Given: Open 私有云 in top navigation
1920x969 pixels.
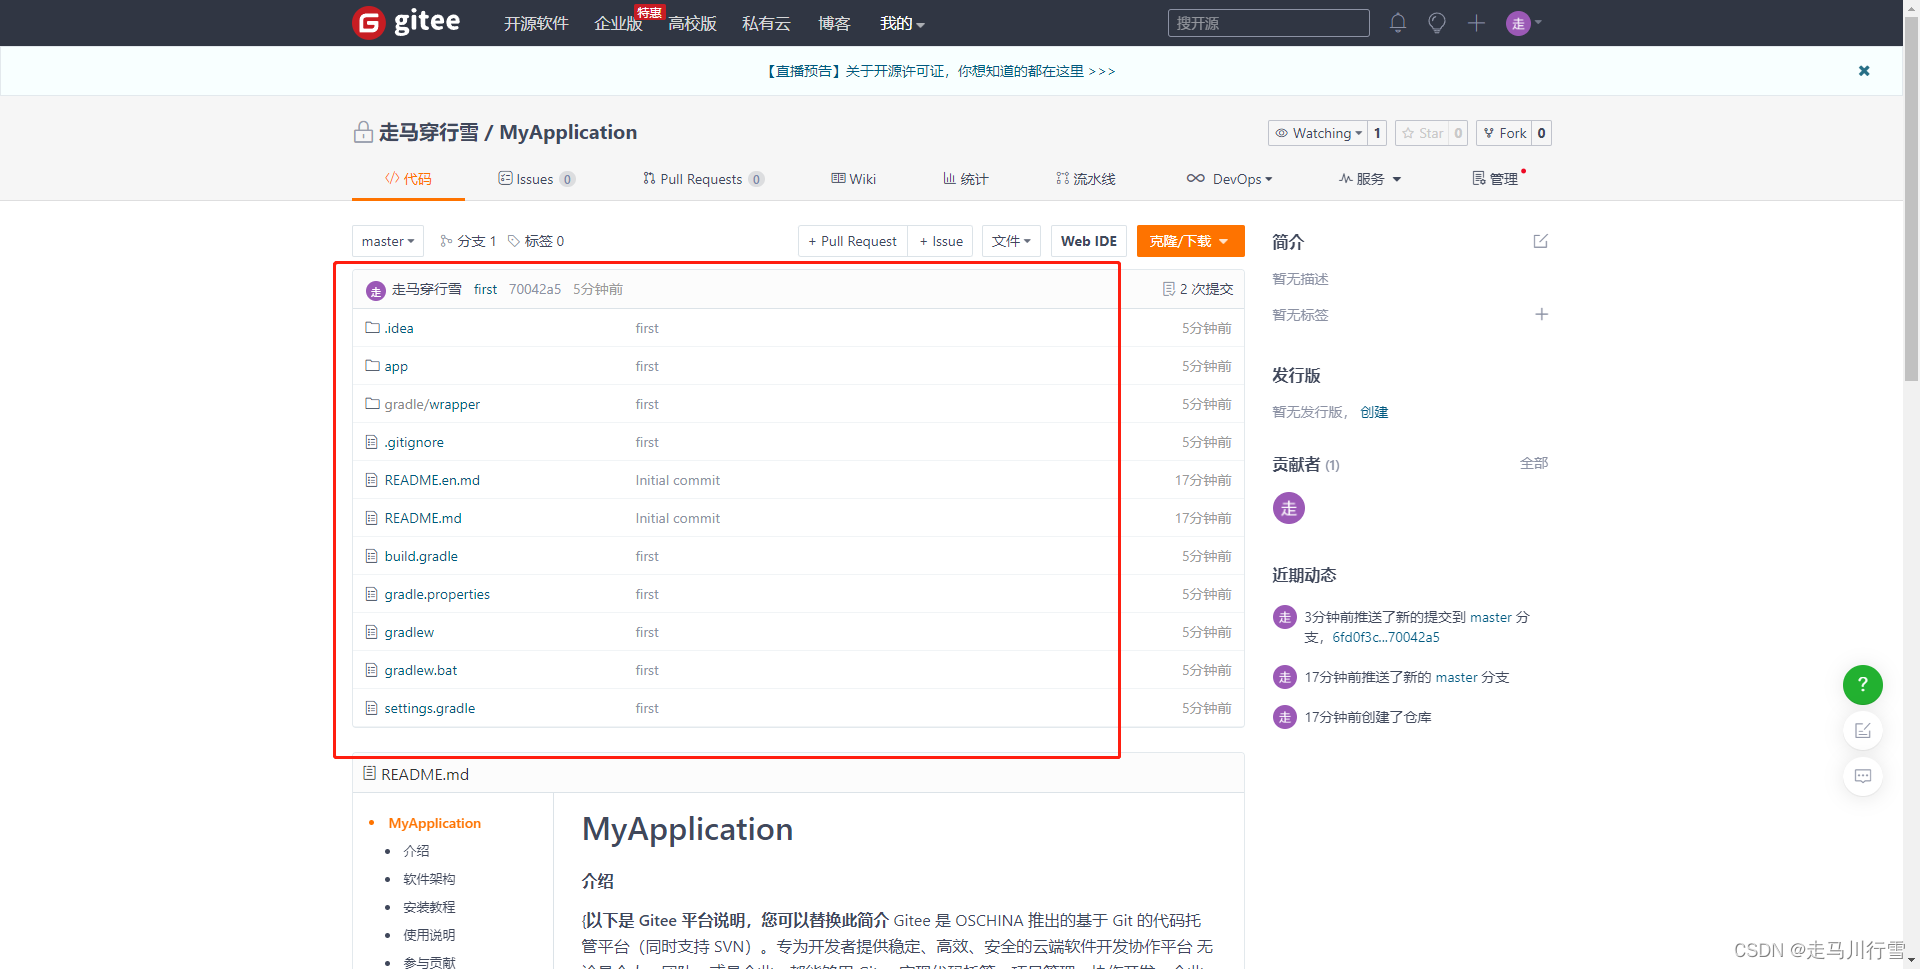Looking at the screenshot, I should point(767,23).
